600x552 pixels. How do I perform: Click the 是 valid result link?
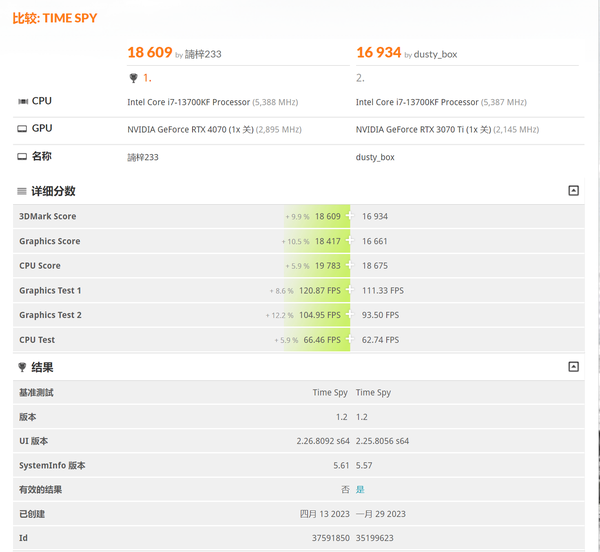click(x=360, y=489)
